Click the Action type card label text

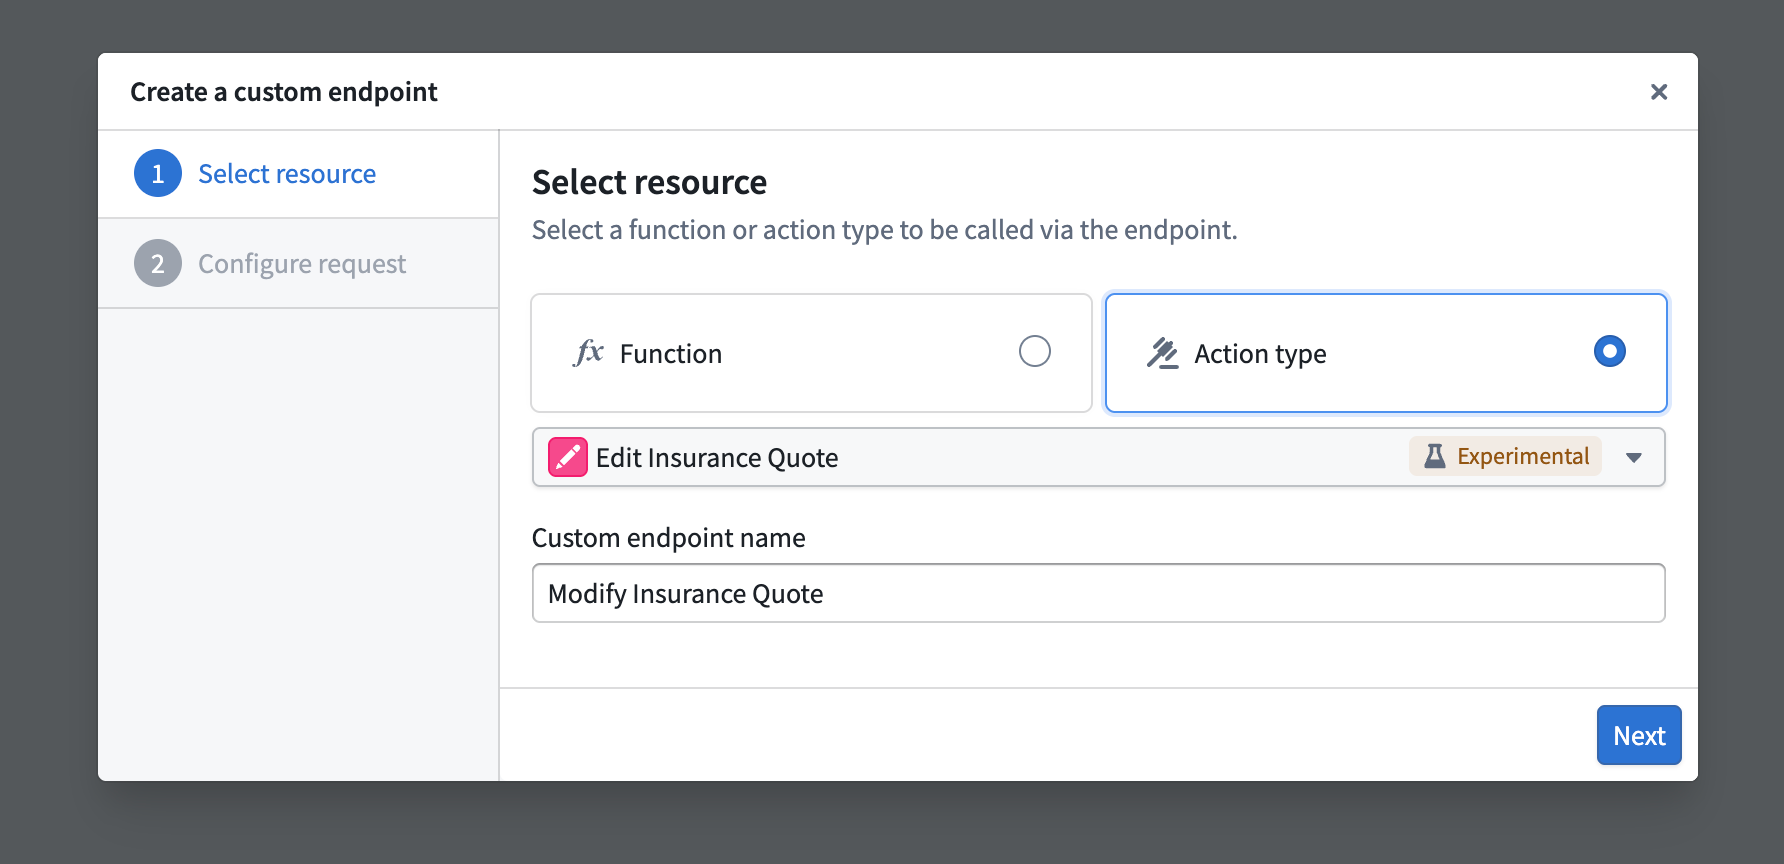[1260, 354]
